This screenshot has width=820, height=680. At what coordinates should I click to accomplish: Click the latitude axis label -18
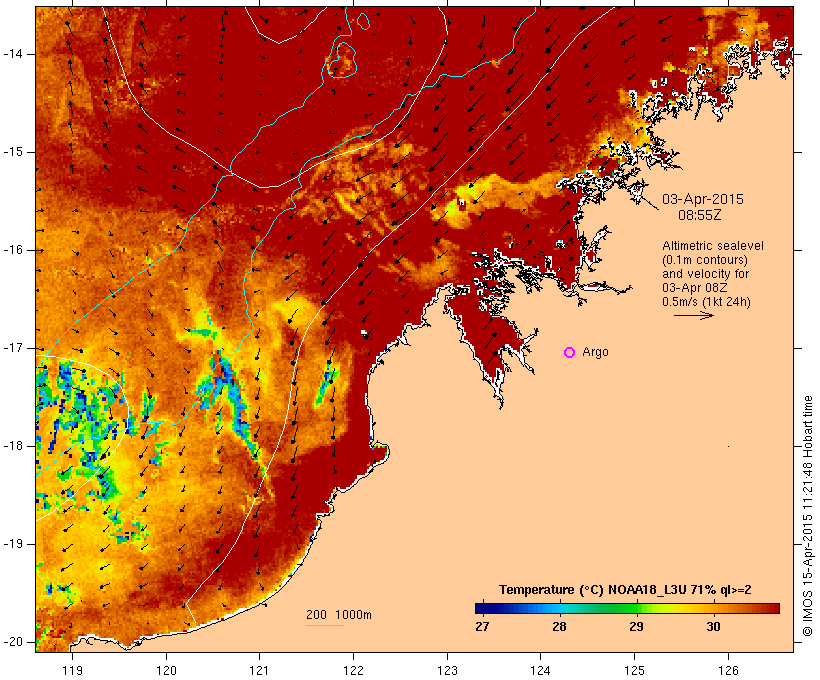click(x=13, y=446)
